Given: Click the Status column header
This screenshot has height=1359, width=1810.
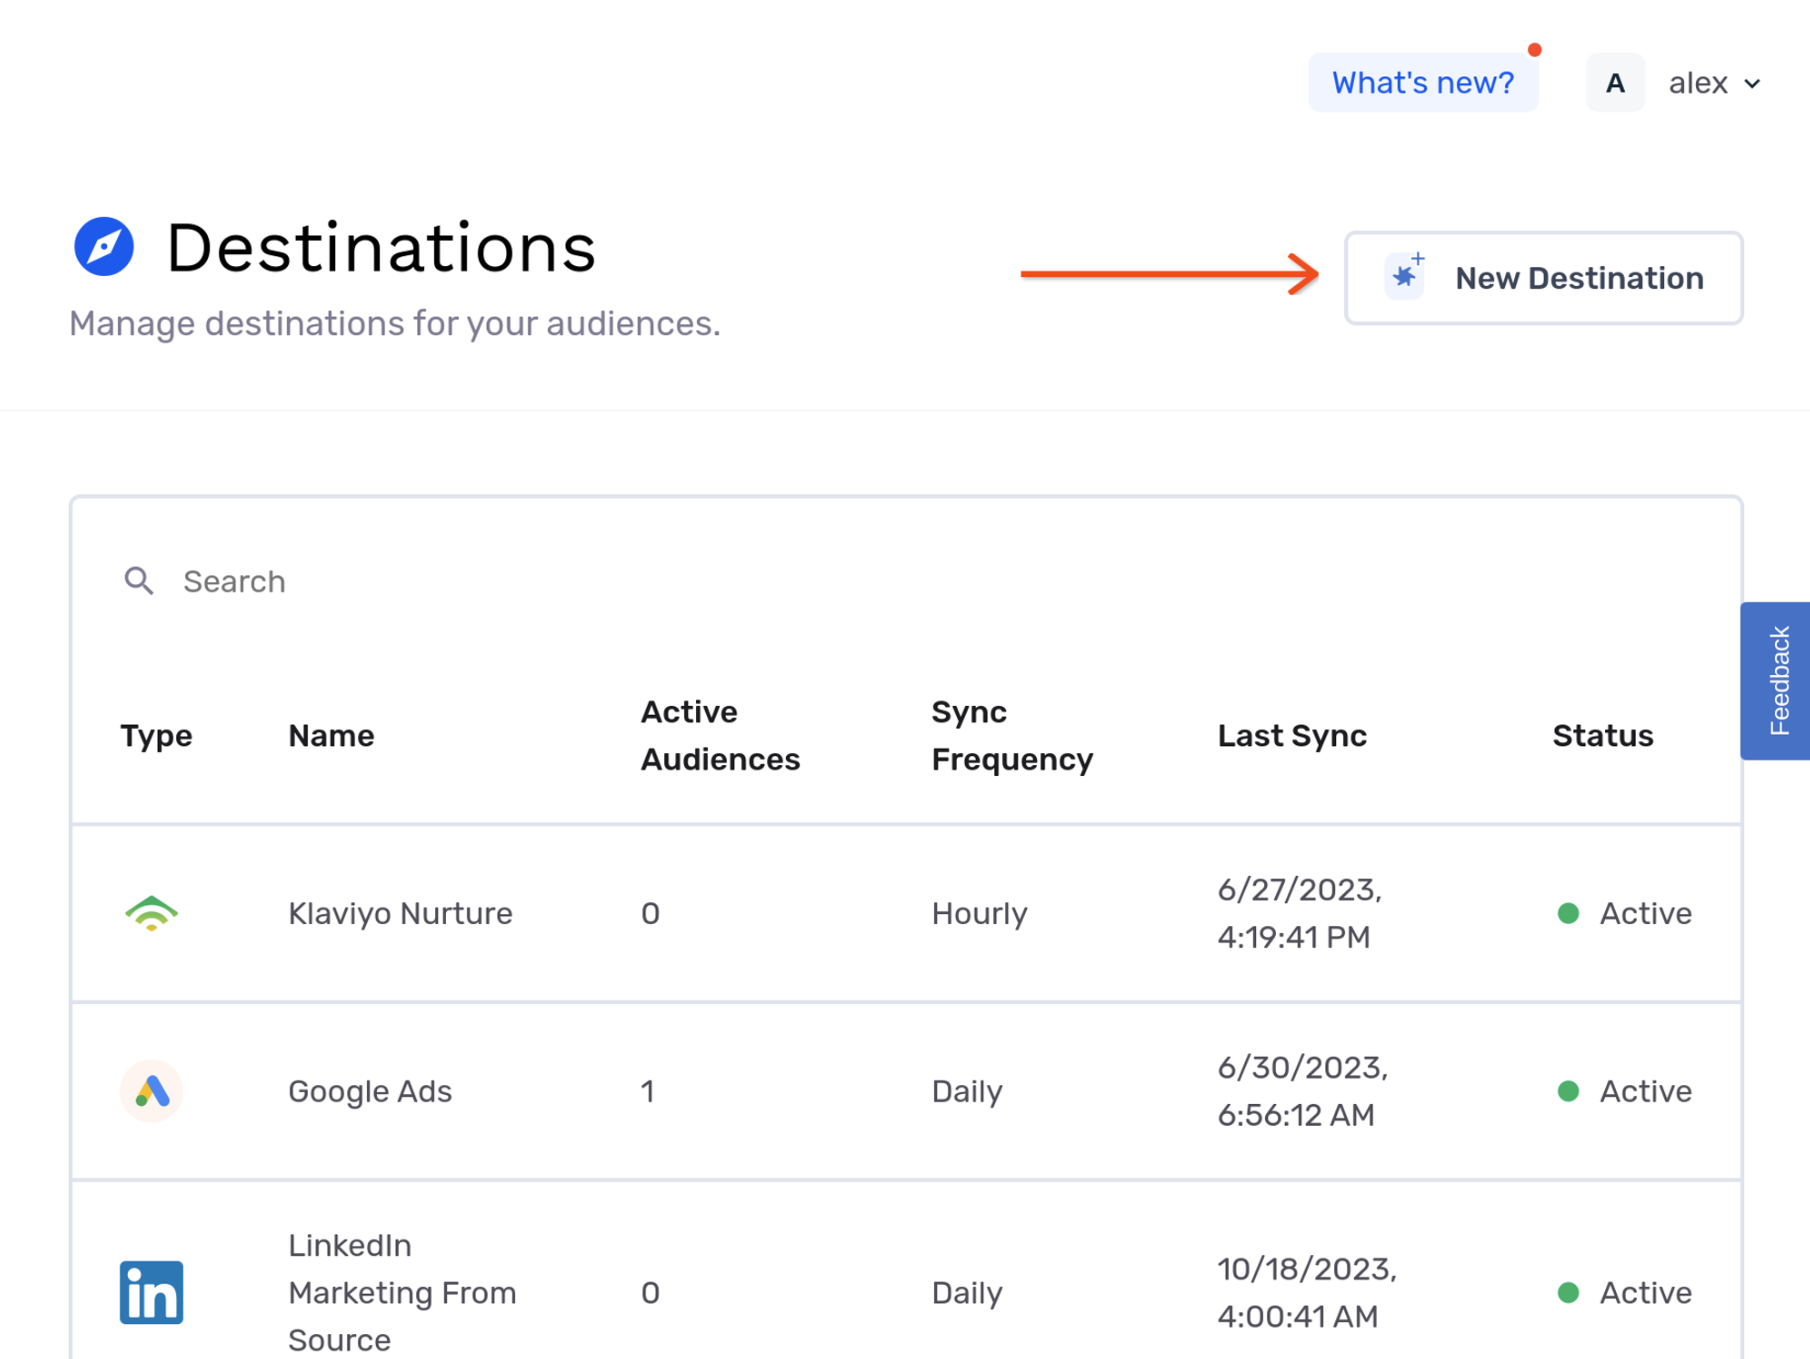Looking at the screenshot, I should click(x=1602, y=736).
